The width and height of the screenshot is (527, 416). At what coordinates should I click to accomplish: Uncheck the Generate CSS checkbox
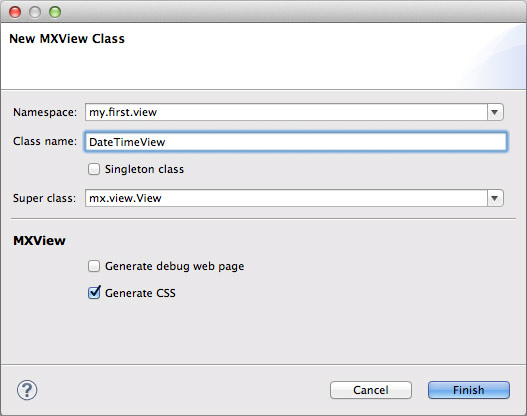click(94, 293)
